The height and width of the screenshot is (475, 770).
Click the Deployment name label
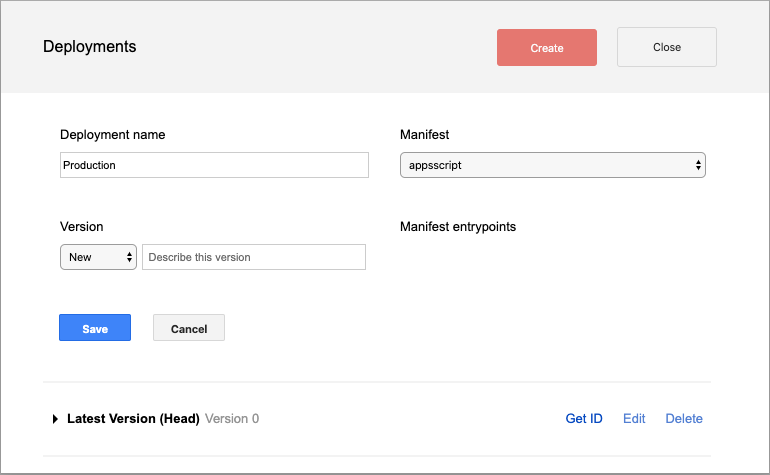113,134
